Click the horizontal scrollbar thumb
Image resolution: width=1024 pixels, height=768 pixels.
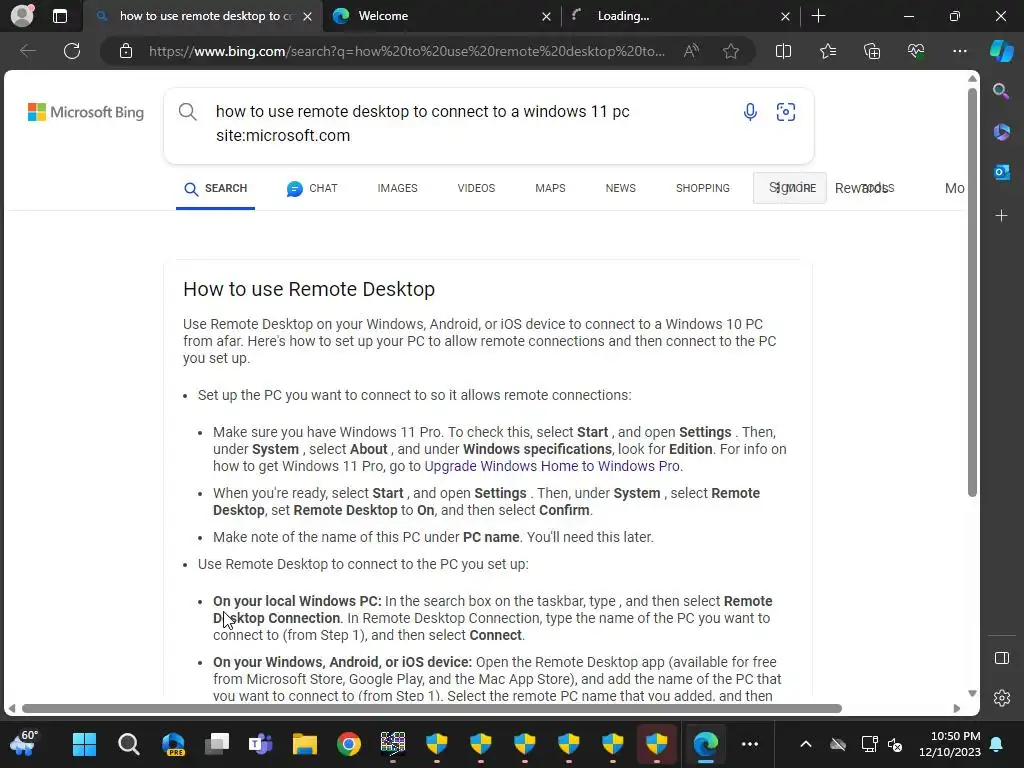click(432, 709)
